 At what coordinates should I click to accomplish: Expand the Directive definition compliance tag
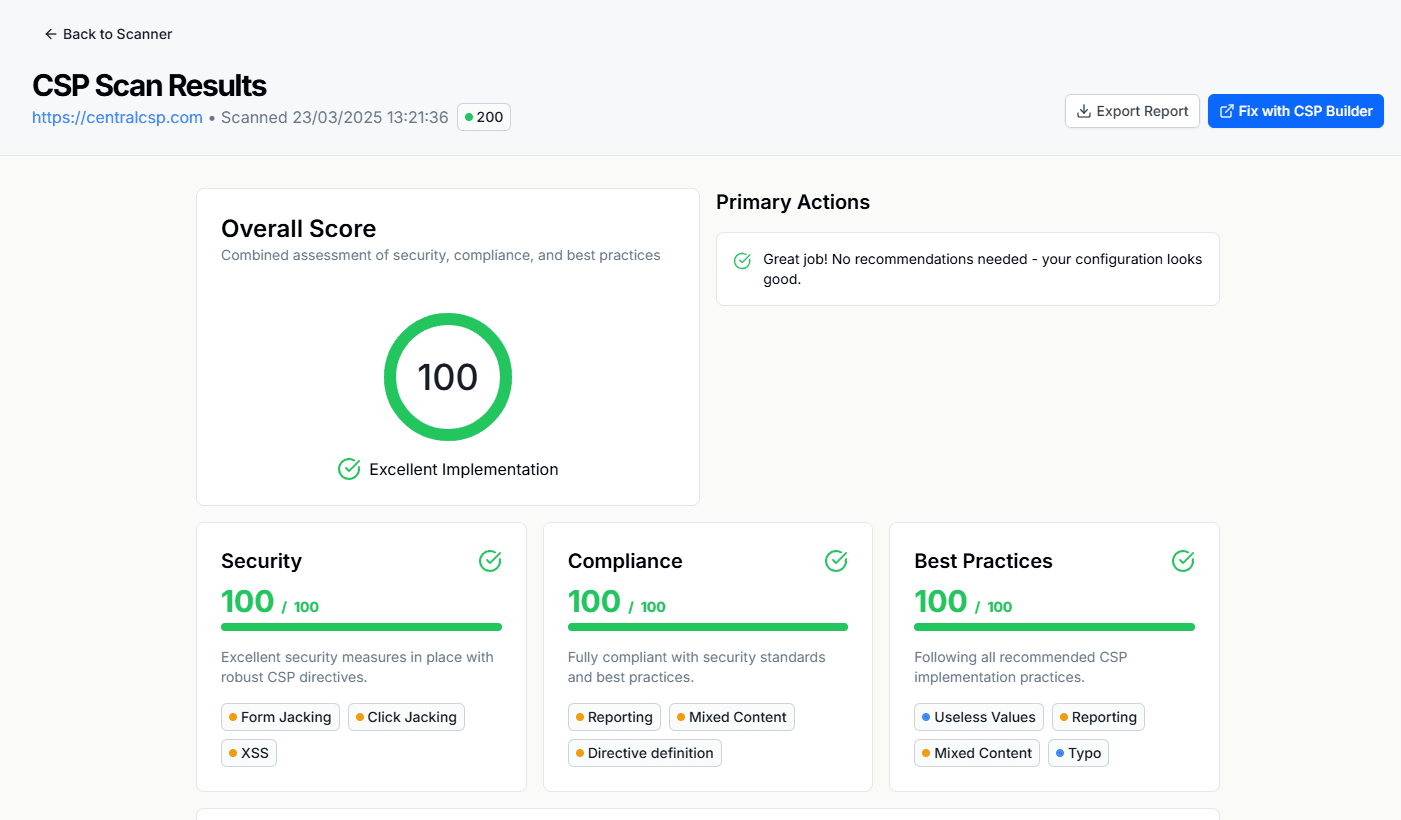[644, 753]
